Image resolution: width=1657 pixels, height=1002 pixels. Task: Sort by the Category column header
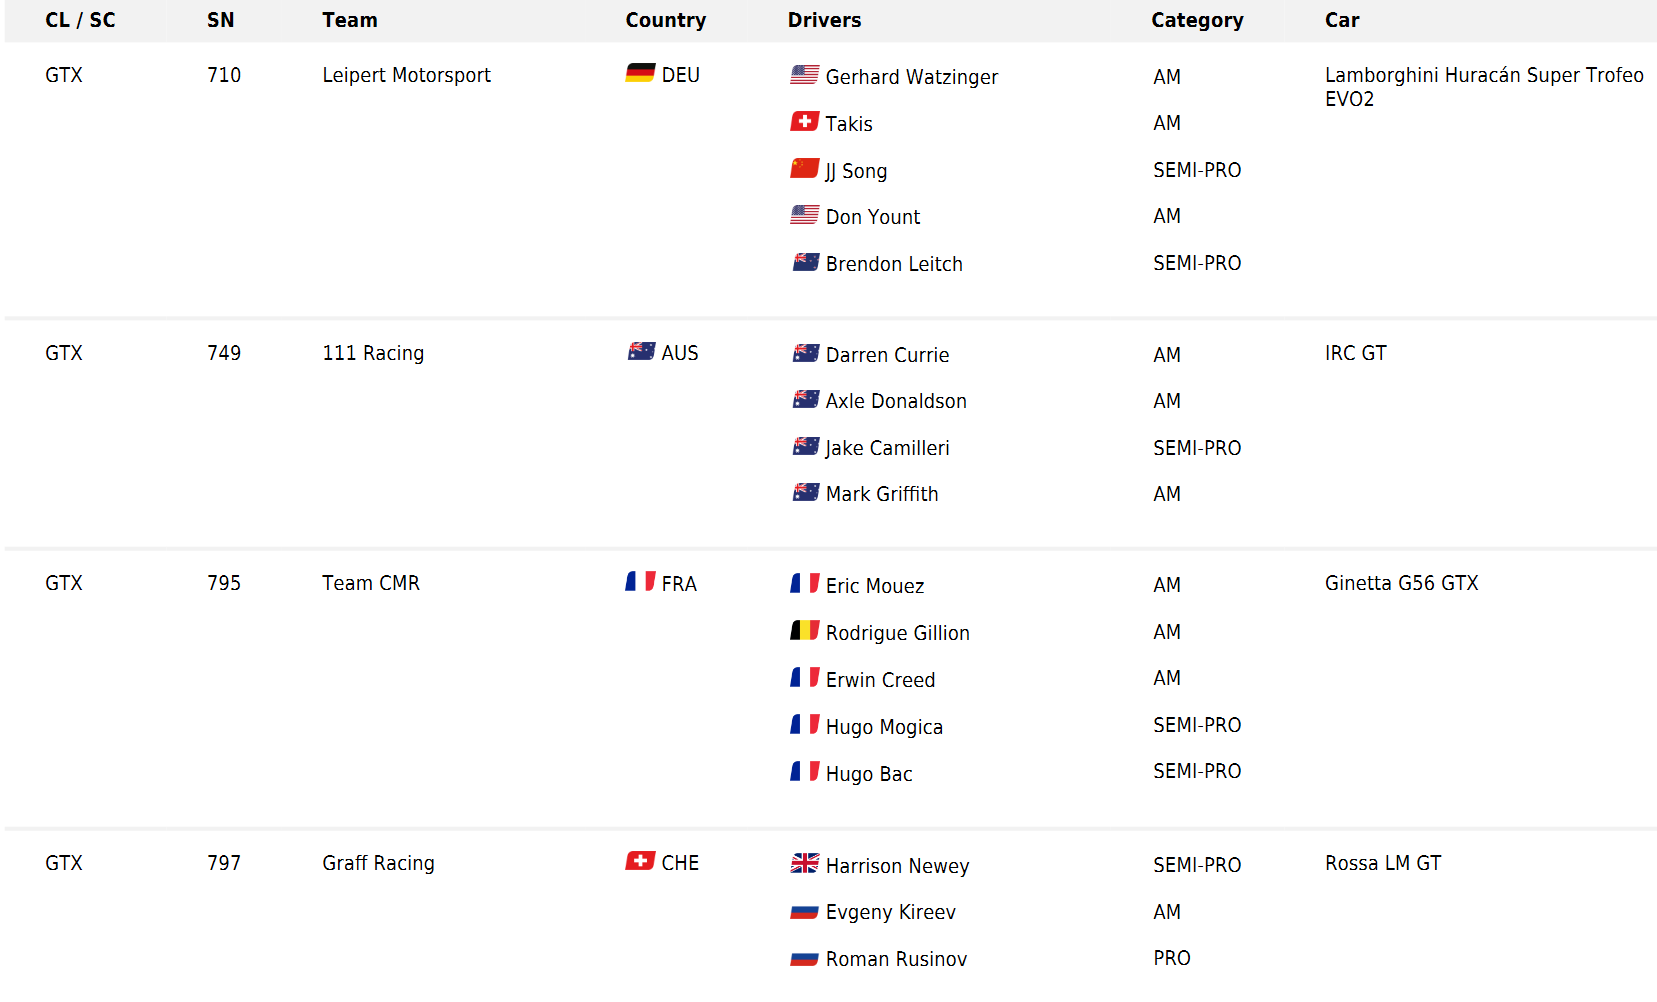point(1197,20)
